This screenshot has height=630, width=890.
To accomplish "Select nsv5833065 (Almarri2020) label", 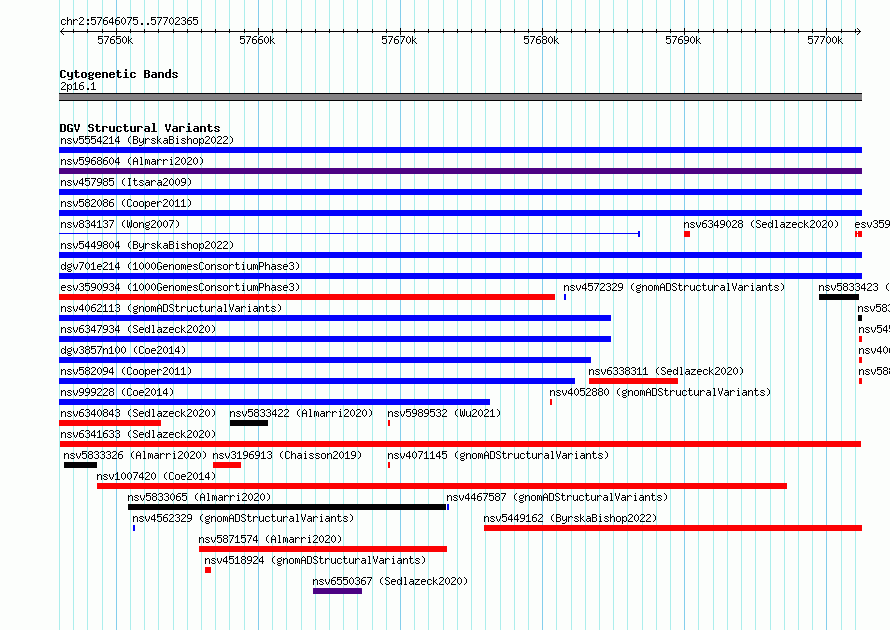I will click(199, 497).
